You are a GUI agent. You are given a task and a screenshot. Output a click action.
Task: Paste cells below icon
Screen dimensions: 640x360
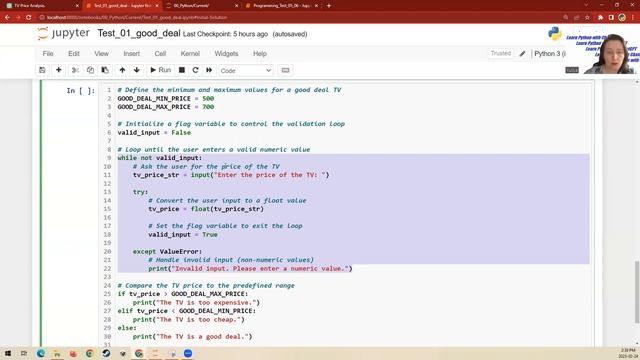coord(105,70)
